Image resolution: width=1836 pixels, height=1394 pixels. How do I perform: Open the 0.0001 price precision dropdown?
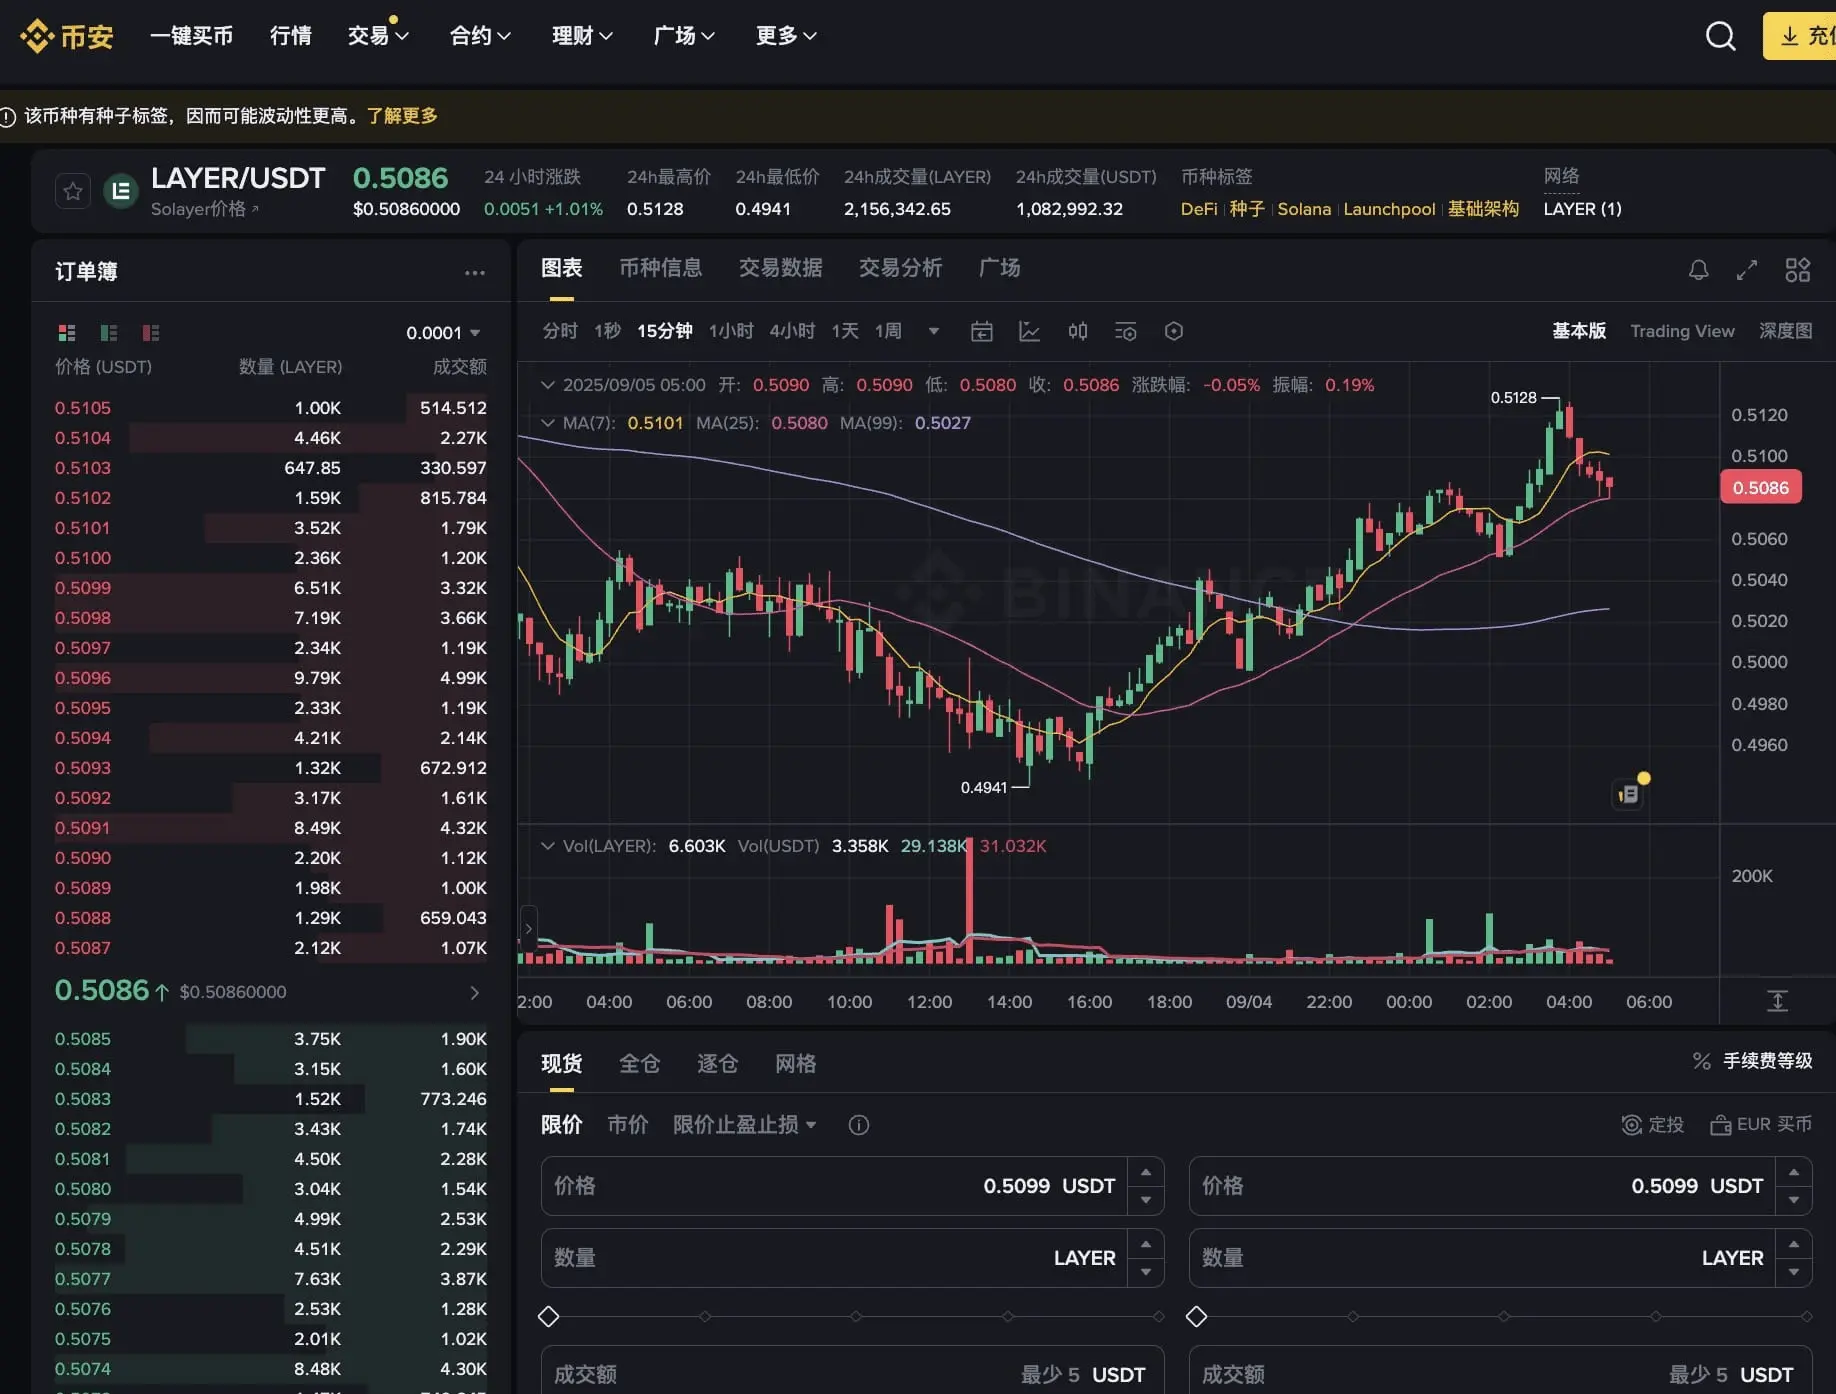click(x=443, y=333)
